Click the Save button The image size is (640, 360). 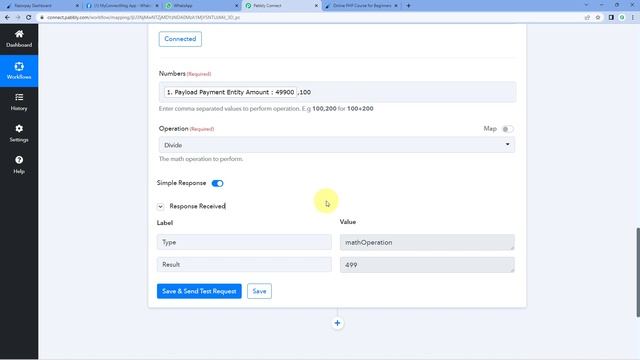pos(259,291)
